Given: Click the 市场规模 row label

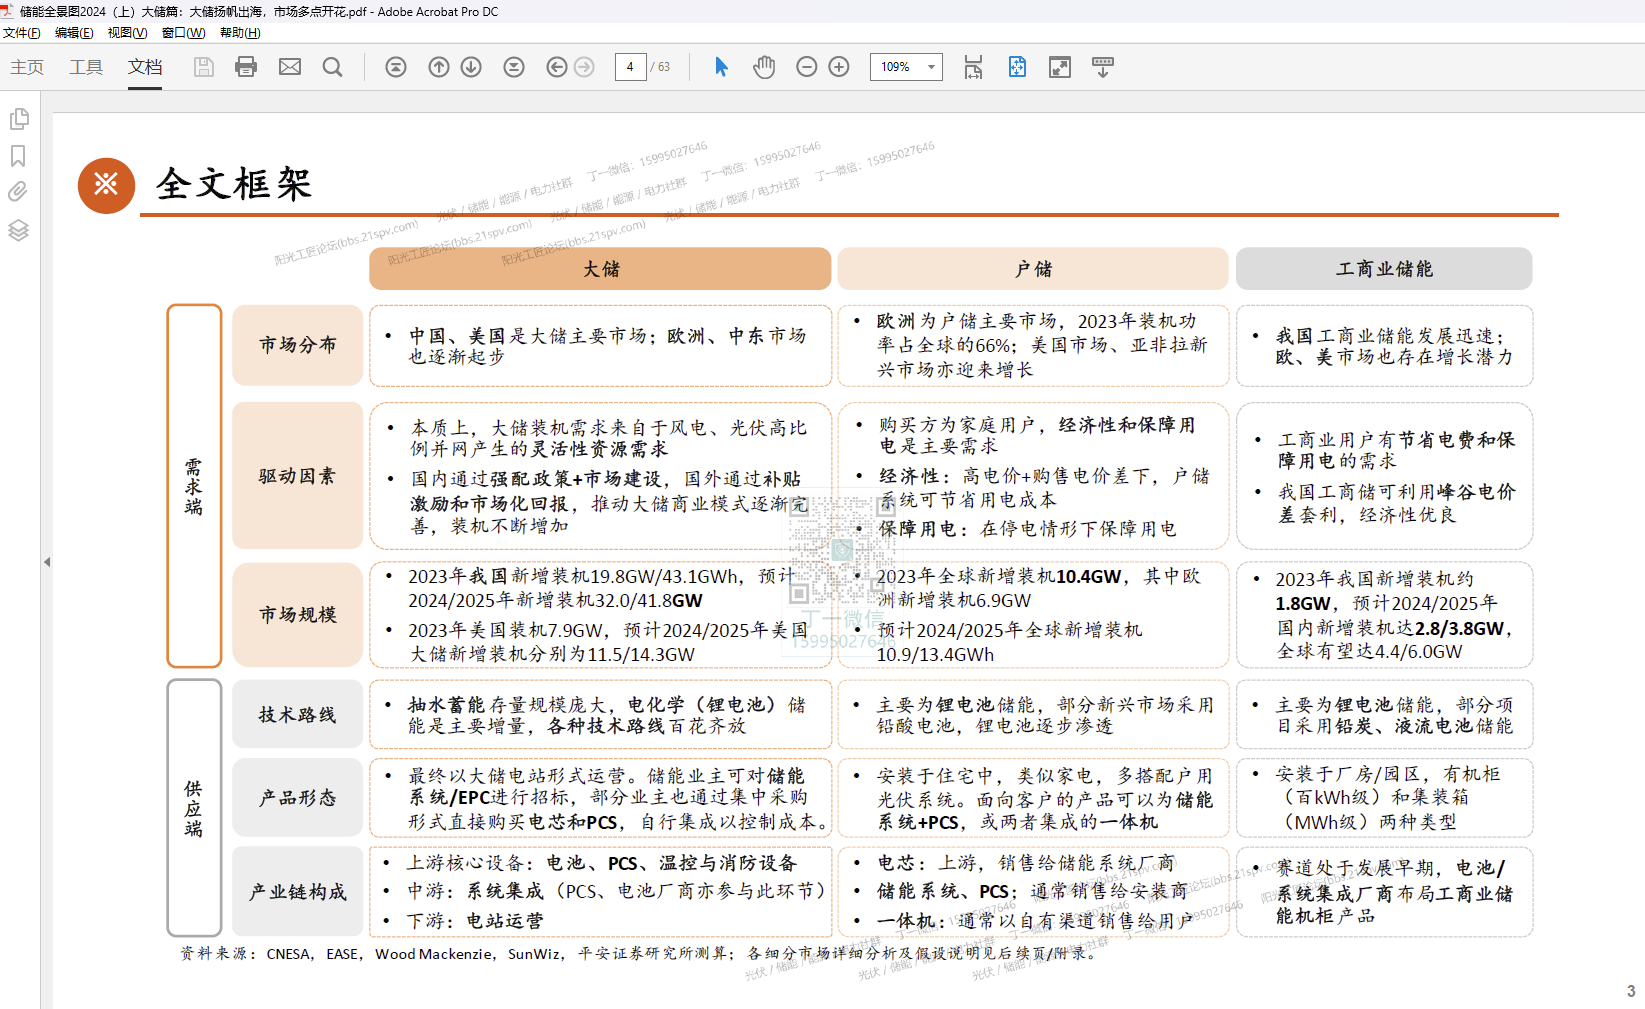Looking at the screenshot, I should (298, 615).
